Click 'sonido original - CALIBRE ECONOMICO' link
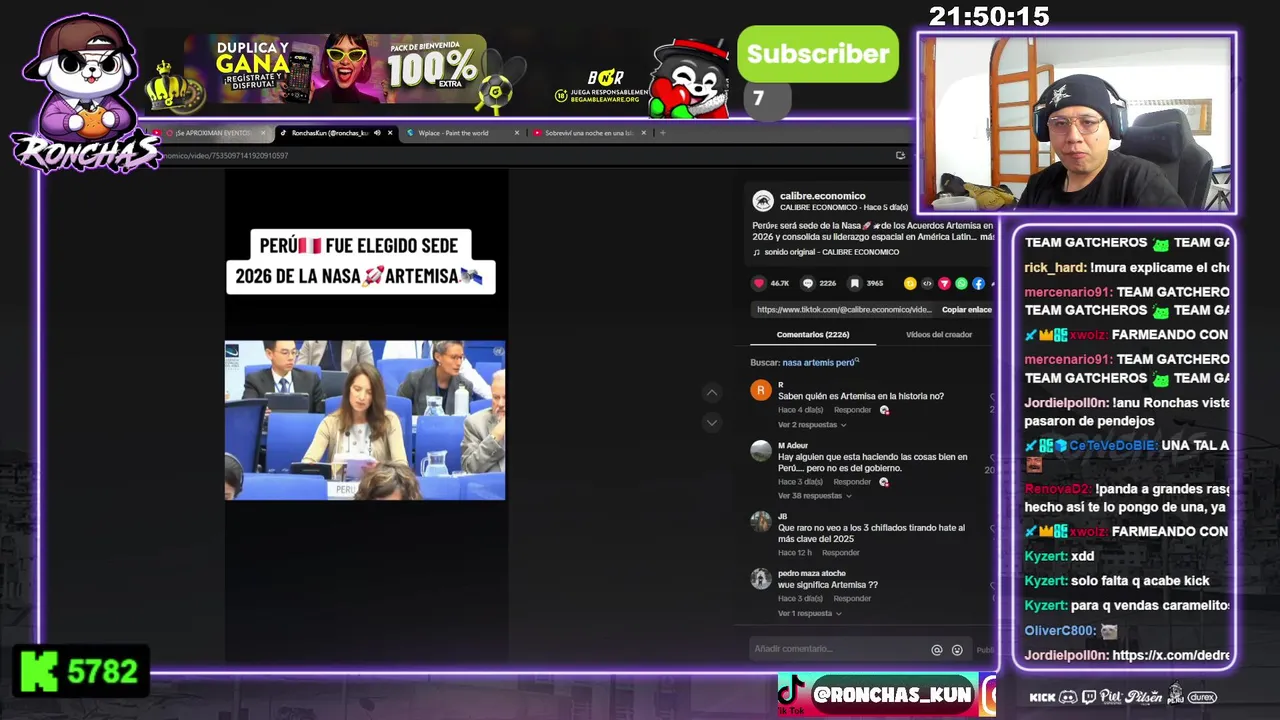1280x720 pixels. 832,252
